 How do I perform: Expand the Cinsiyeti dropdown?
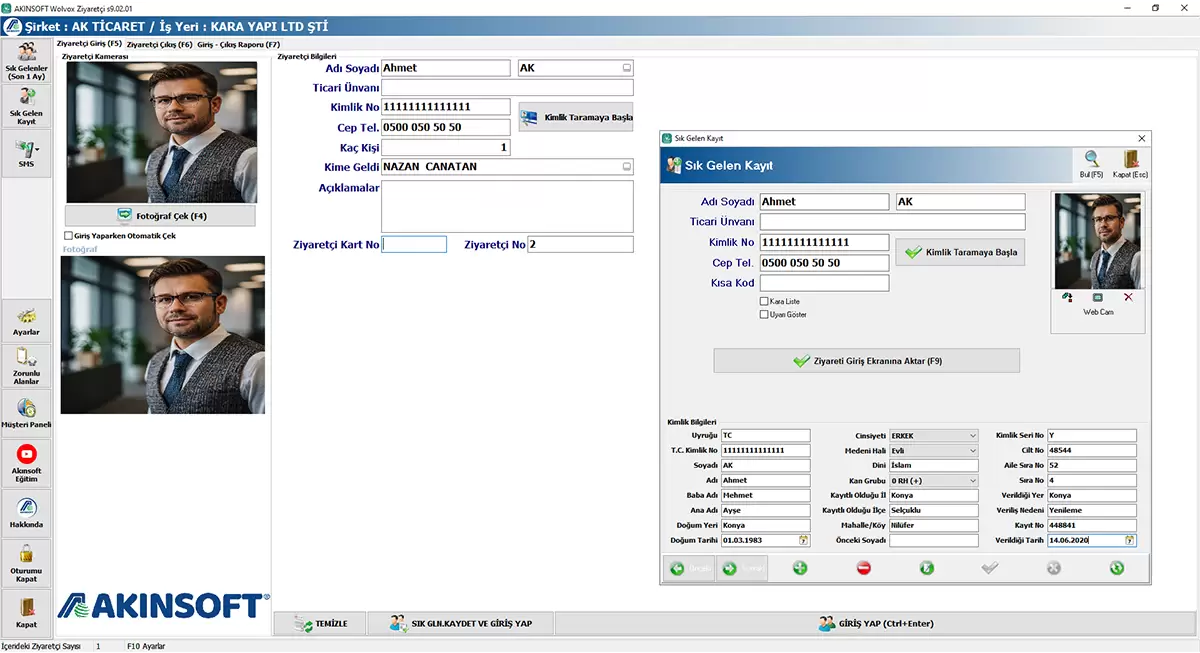[x=973, y=436]
